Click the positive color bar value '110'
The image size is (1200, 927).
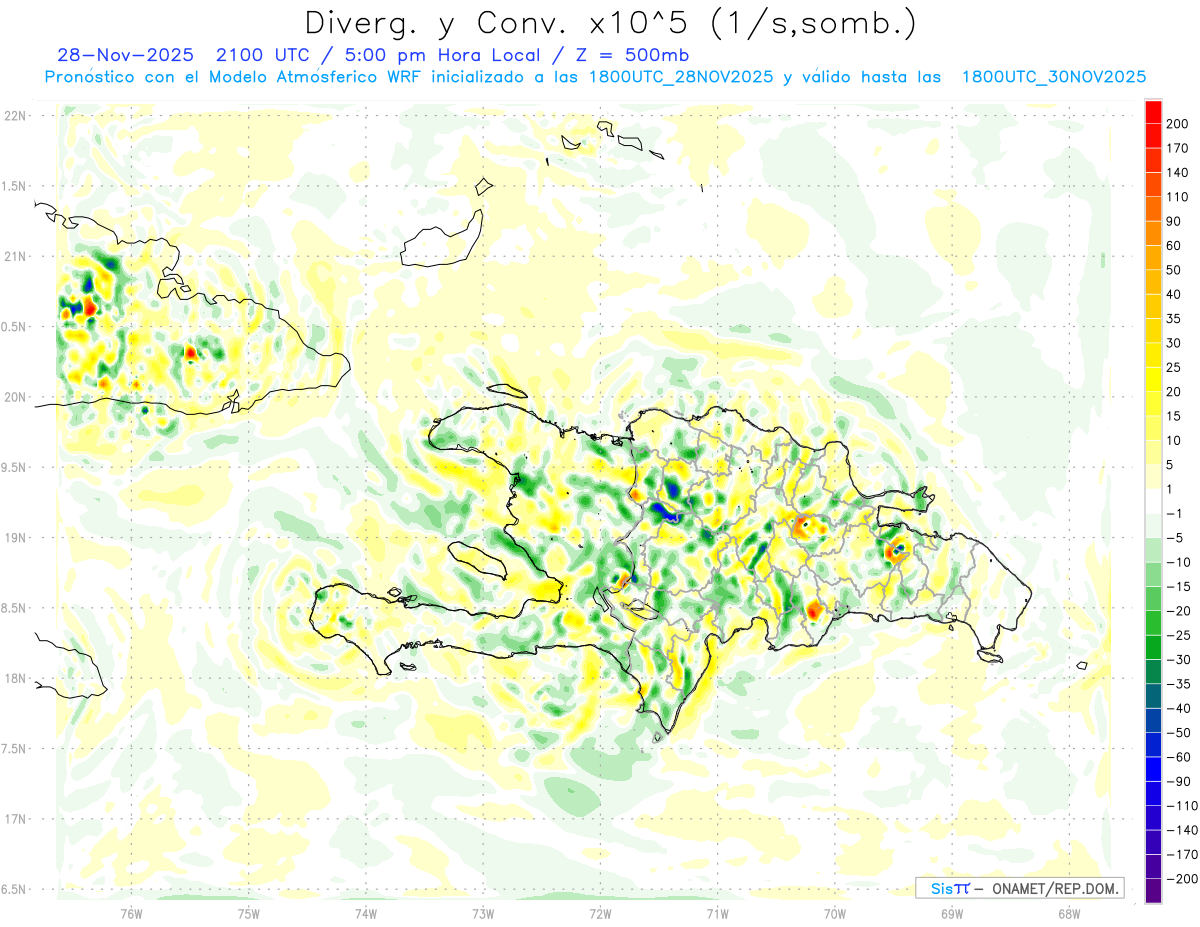(x=1178, y=197)
